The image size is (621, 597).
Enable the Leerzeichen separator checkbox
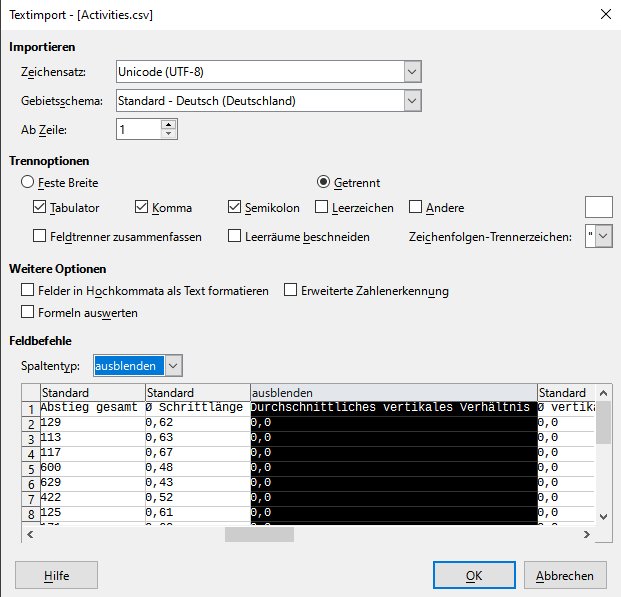coord(322,208)
